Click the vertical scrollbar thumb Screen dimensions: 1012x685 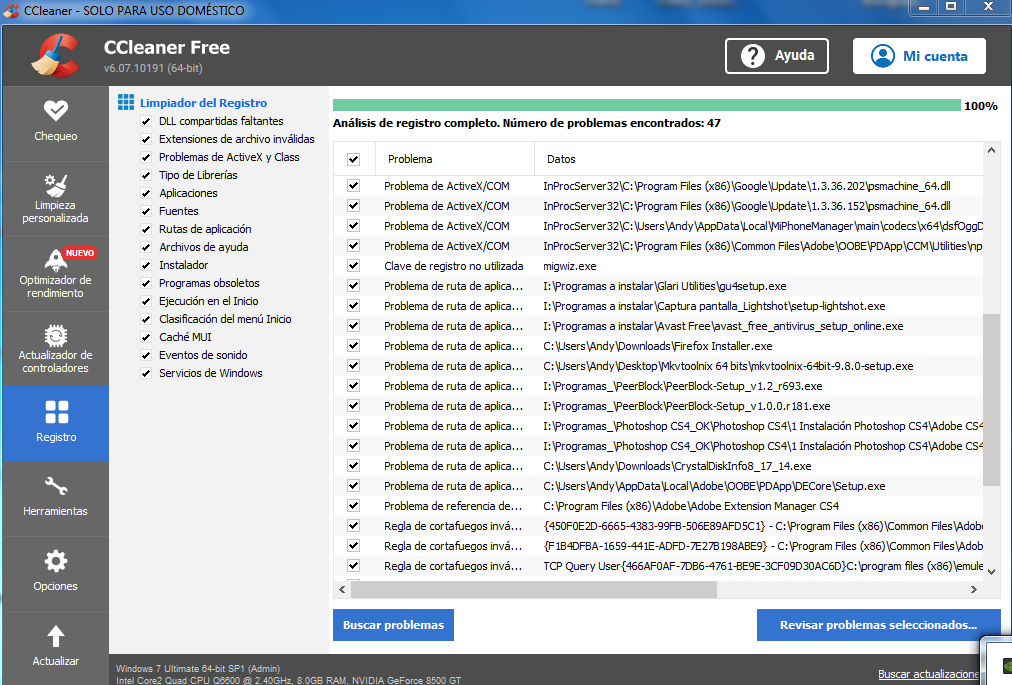tap(991, 400)
